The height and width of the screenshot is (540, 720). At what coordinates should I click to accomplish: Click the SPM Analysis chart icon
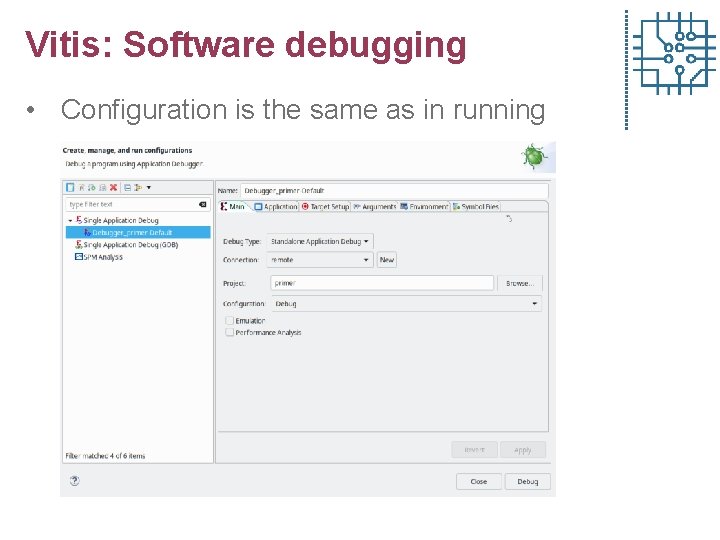(79, 257)
